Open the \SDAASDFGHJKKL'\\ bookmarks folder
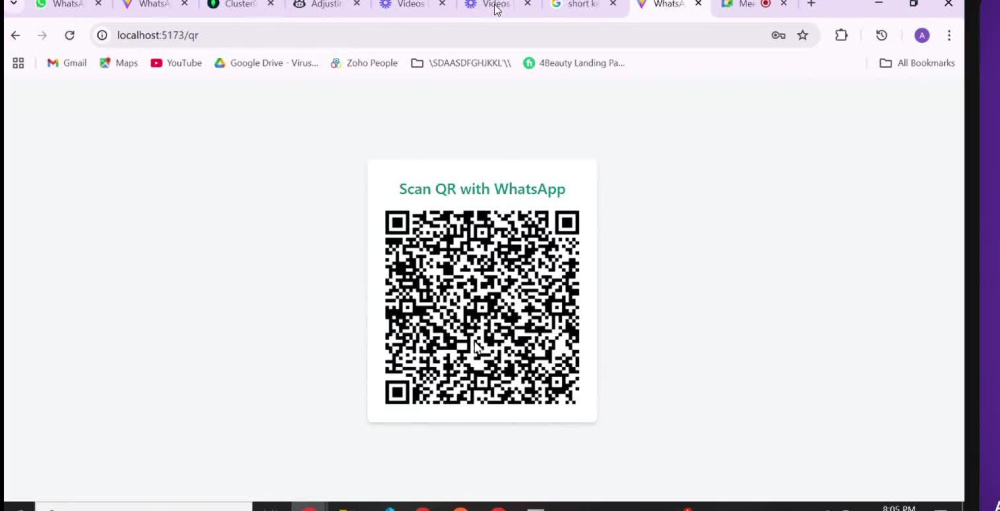Image resolution: width=1000 pixels, height=511 pixels. coord(461,63)
